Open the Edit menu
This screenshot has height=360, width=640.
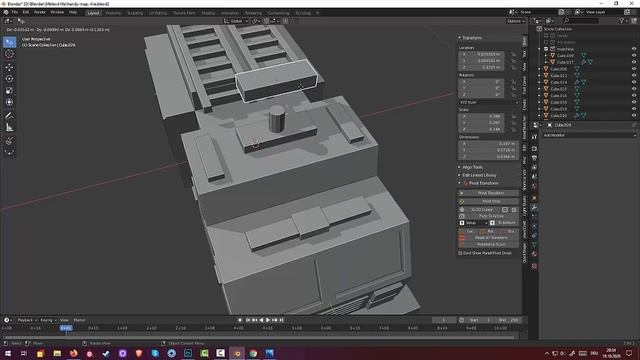click(26, 12)
